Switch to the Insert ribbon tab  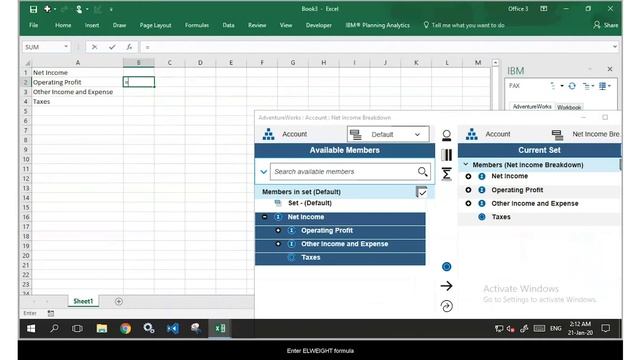[x=92, y=25]
